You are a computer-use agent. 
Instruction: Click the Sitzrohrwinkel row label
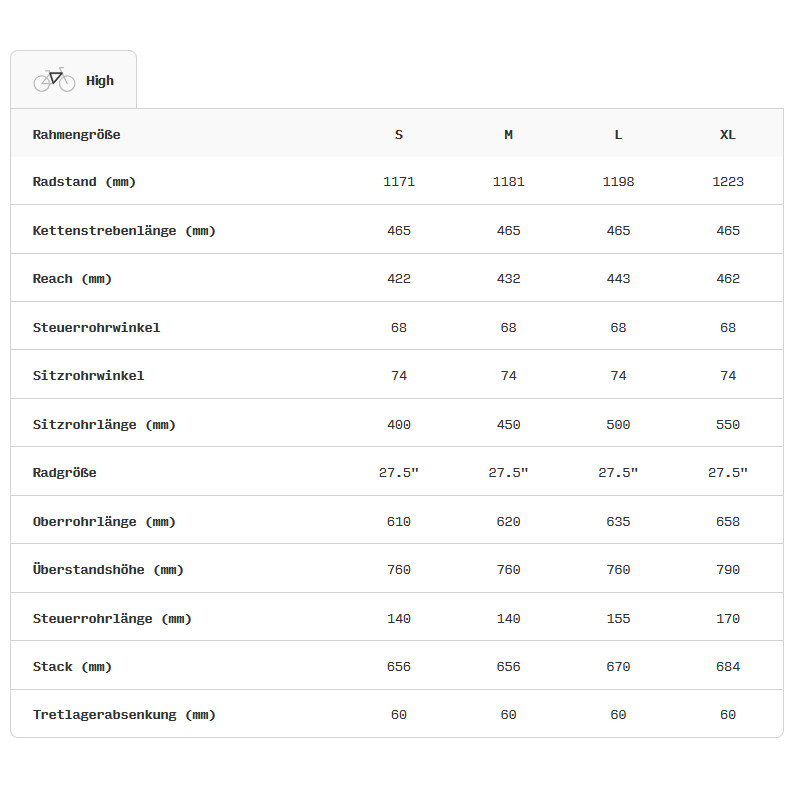[88, 375]
